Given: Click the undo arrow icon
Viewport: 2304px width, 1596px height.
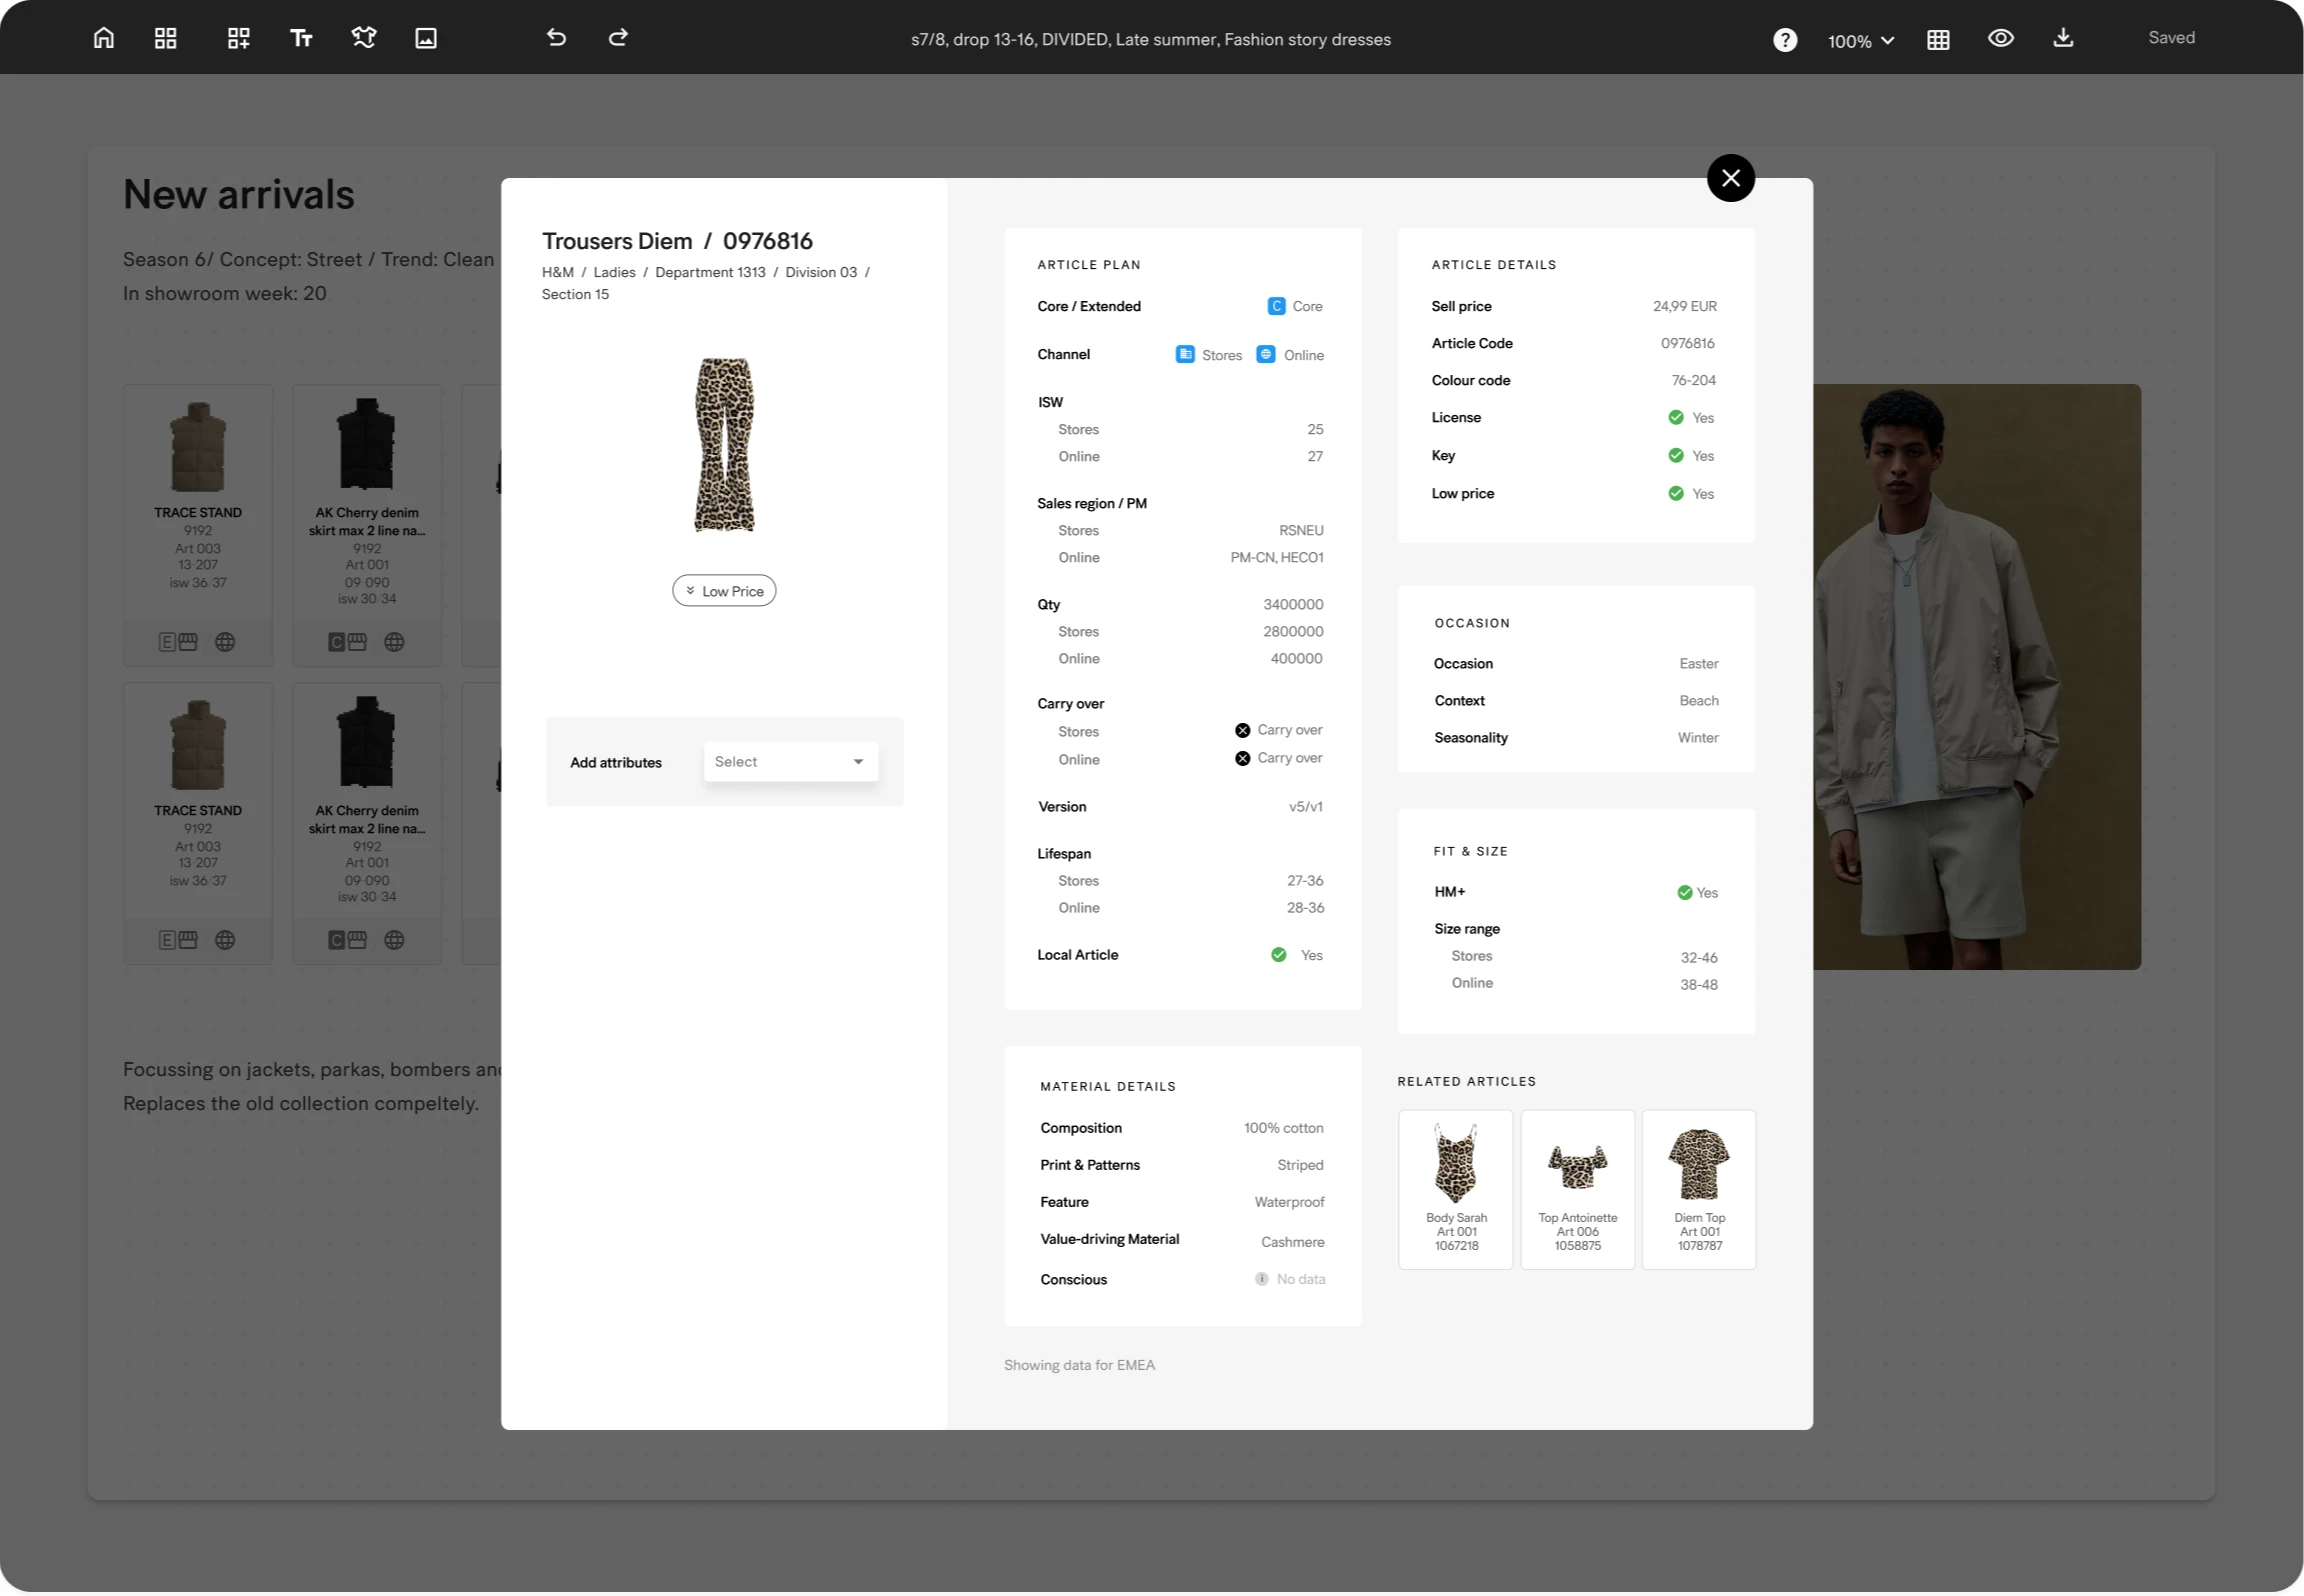Looking at the screenshot, I should tap(557, 38).
